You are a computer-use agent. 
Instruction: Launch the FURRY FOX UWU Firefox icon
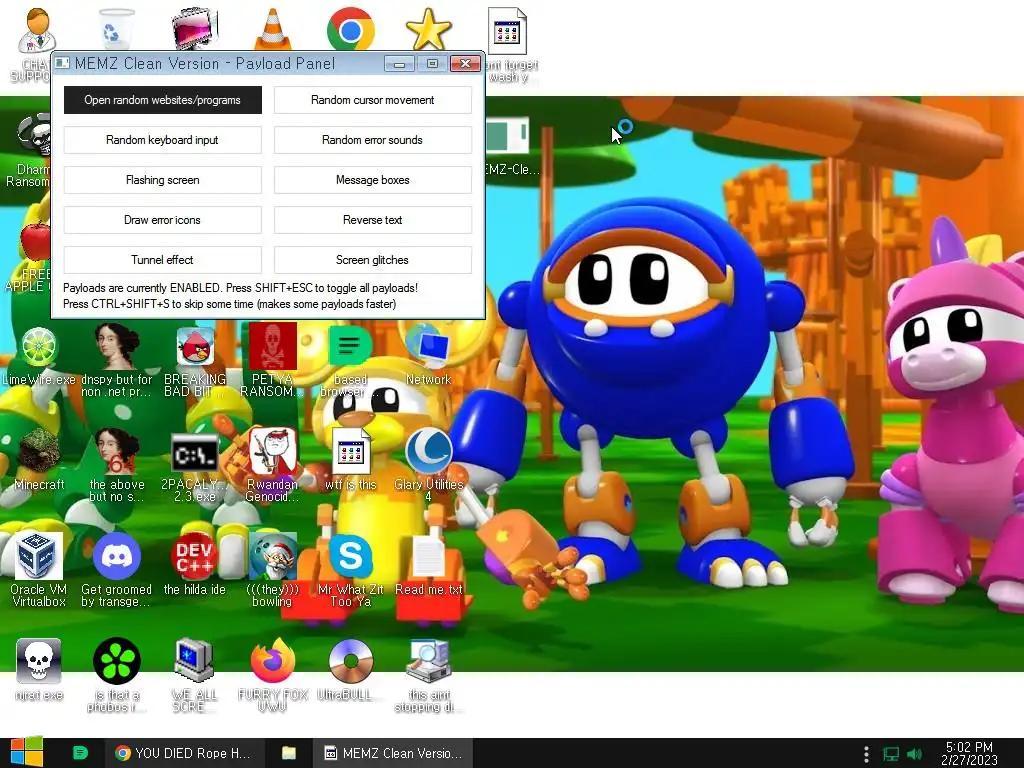272,675
